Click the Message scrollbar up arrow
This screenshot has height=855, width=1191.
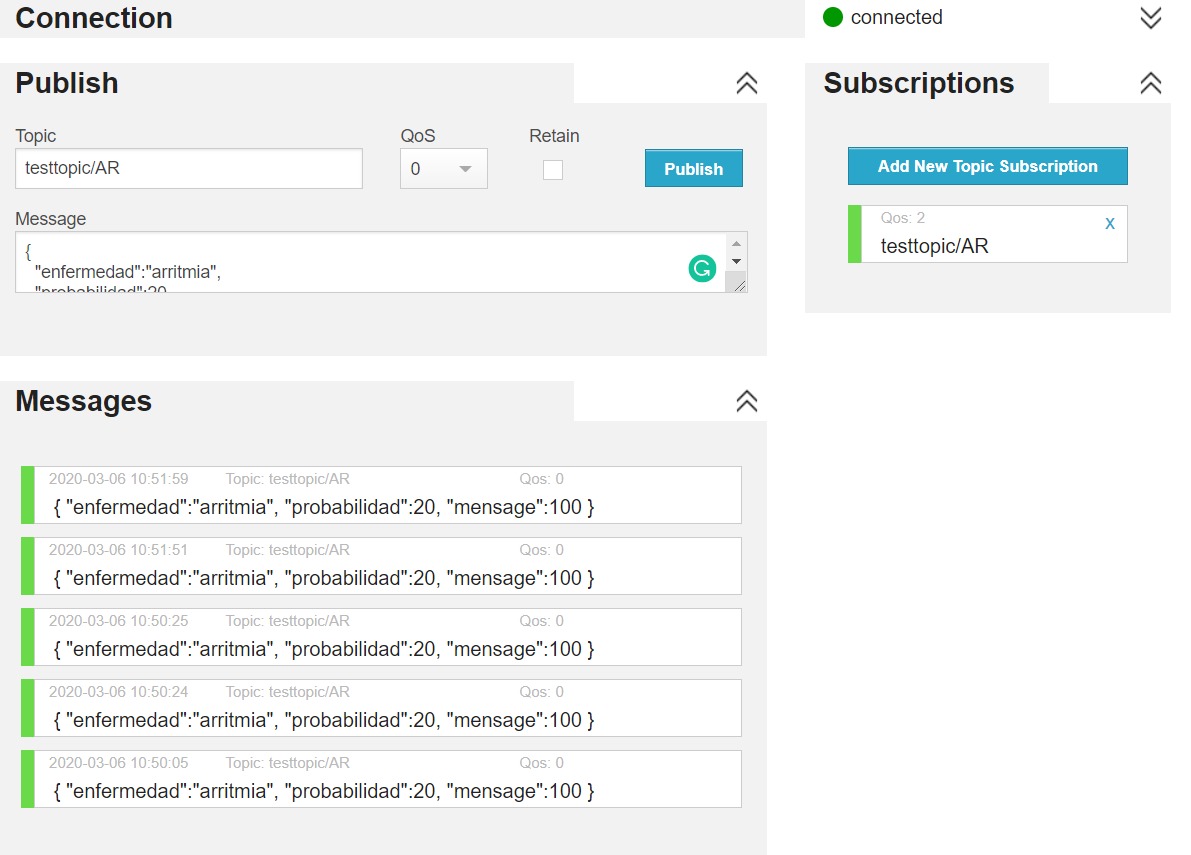tap(736, 244)
